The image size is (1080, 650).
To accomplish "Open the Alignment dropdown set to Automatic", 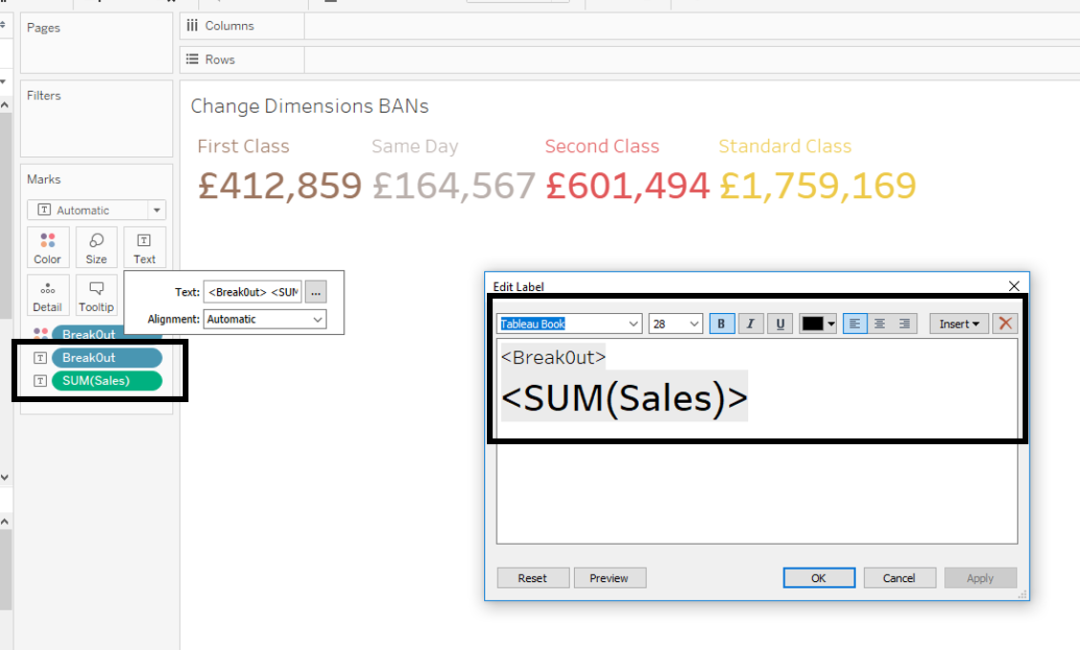I will 264,319.
